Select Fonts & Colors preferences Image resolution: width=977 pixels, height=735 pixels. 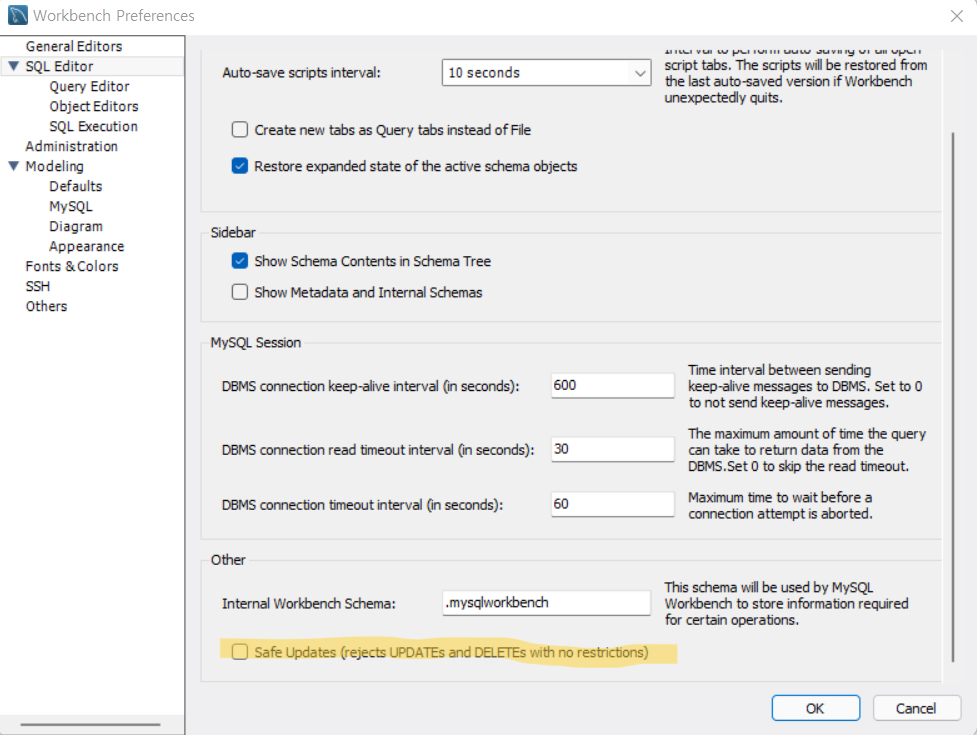click(x=72, y=266)
